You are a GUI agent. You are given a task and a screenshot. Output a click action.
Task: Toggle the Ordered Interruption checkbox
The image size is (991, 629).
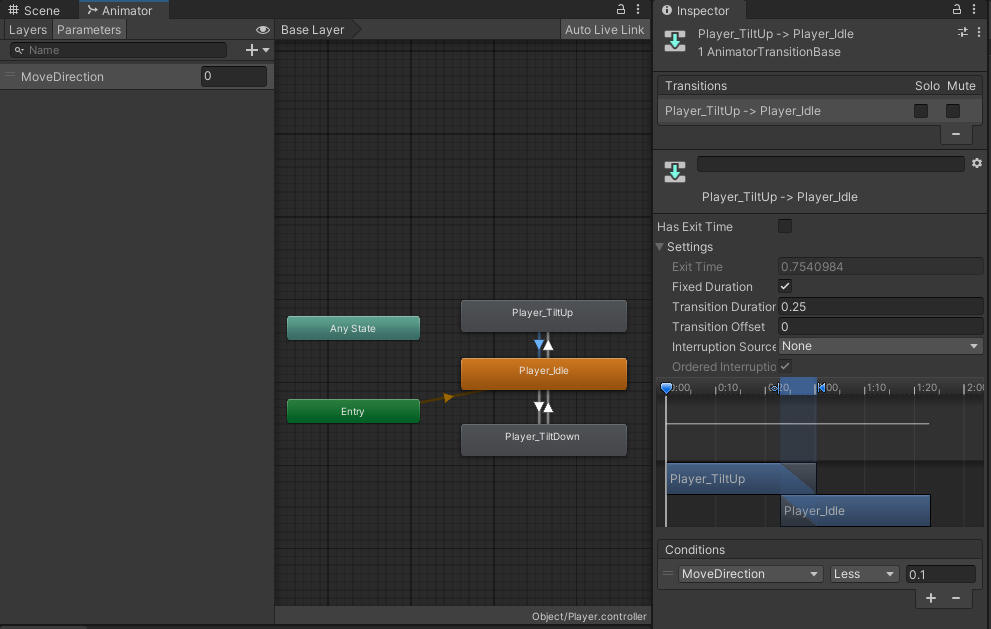click(x=785, y=366)
